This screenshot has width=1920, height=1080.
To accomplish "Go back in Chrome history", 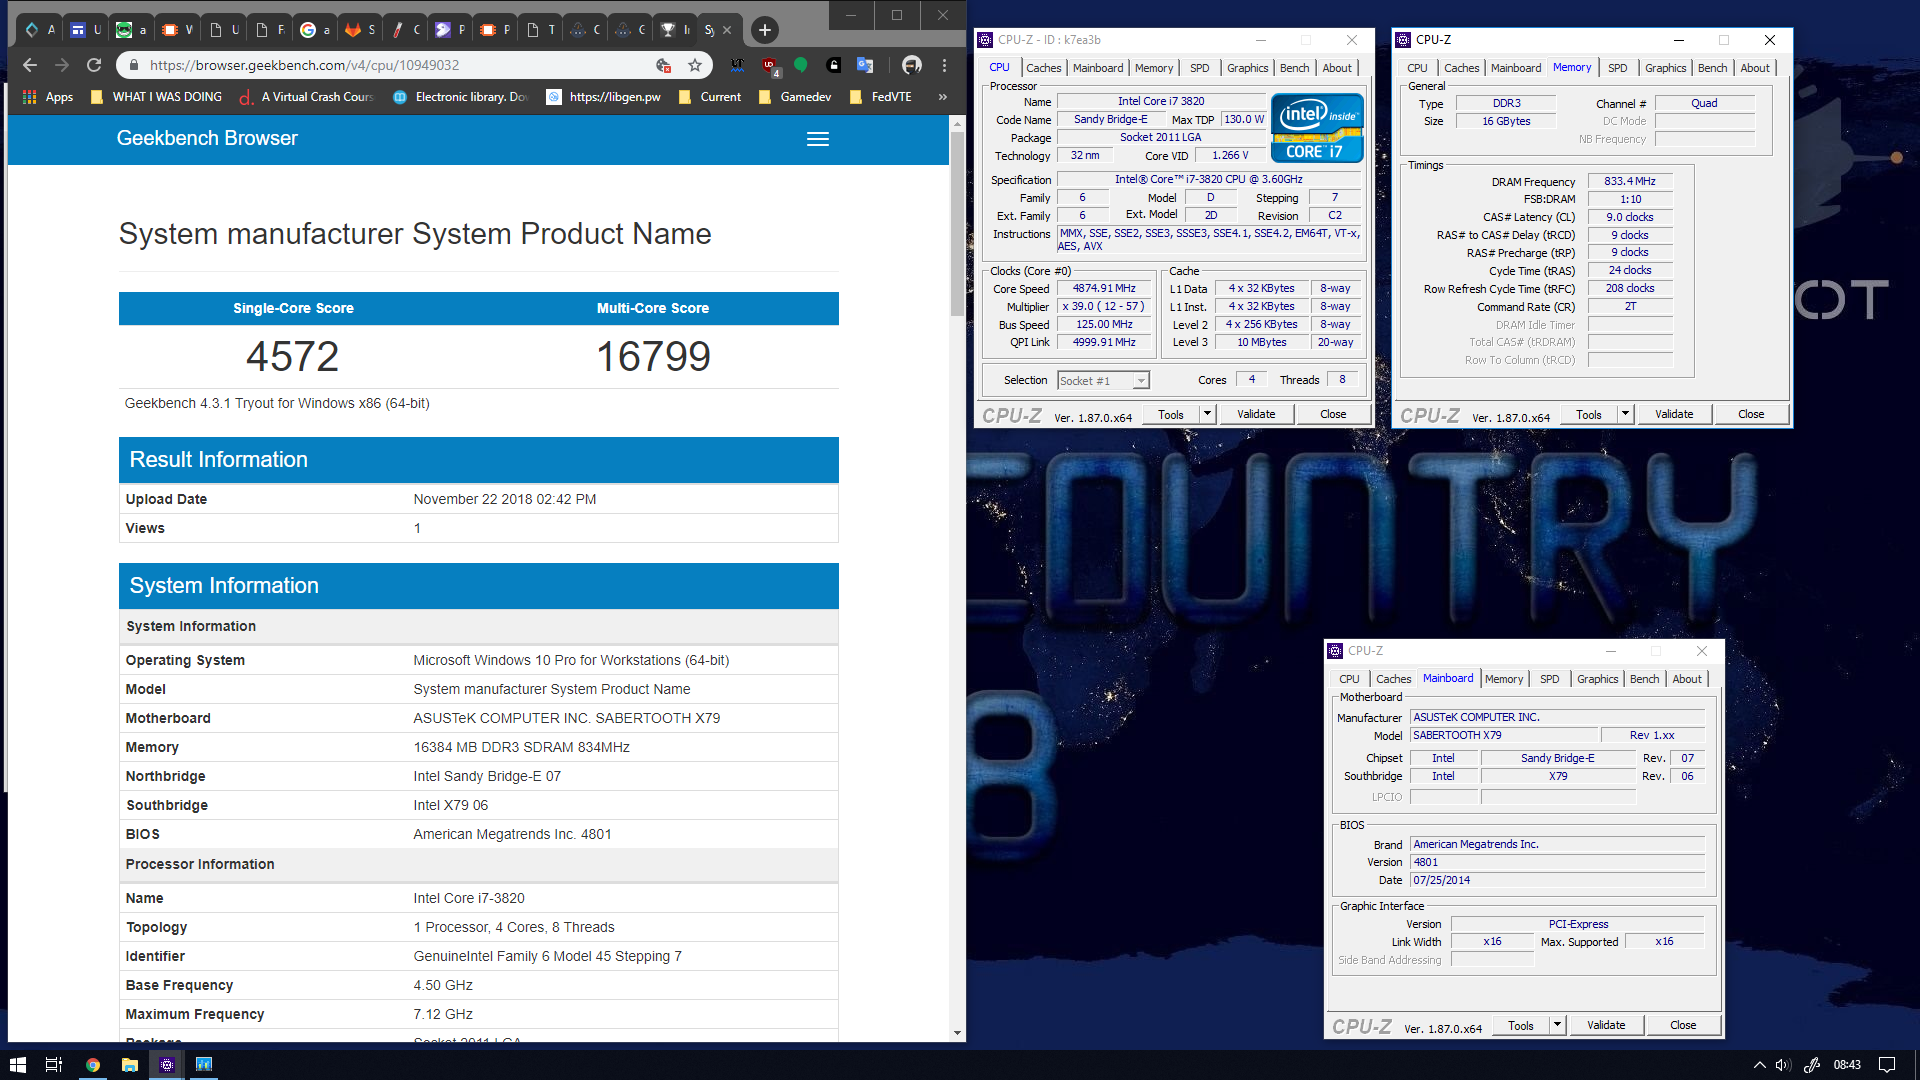I will 30,65.
